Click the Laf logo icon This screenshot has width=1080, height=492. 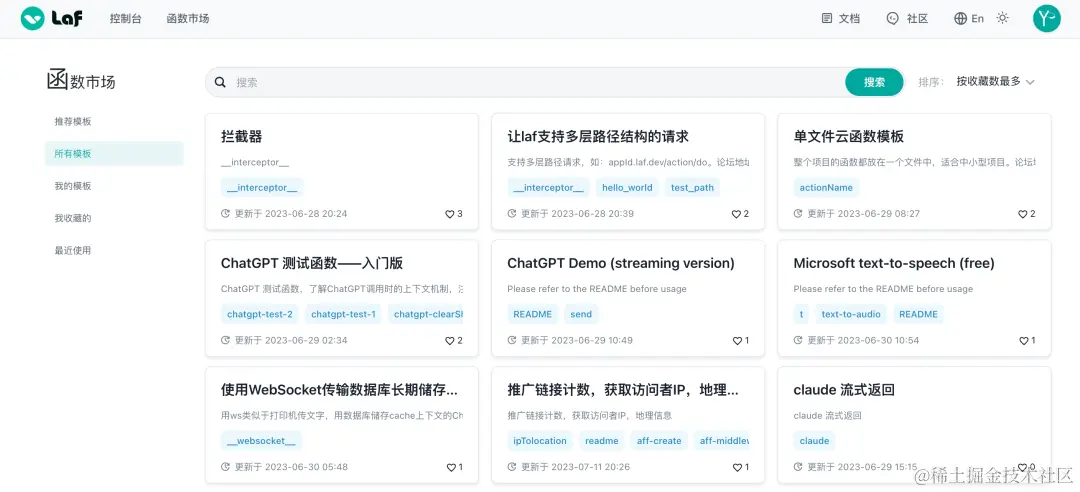(32, 19)
